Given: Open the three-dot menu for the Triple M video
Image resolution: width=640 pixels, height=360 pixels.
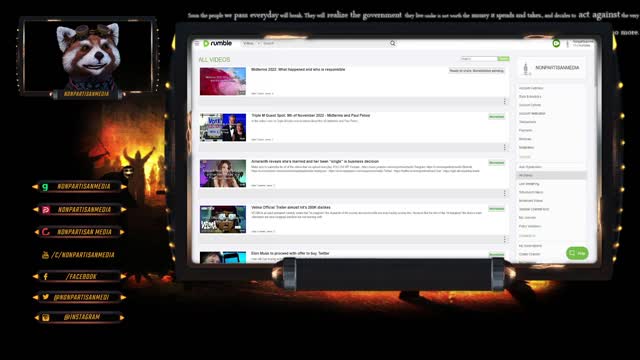Looking at the screenshot, I should tap(504, 147).
